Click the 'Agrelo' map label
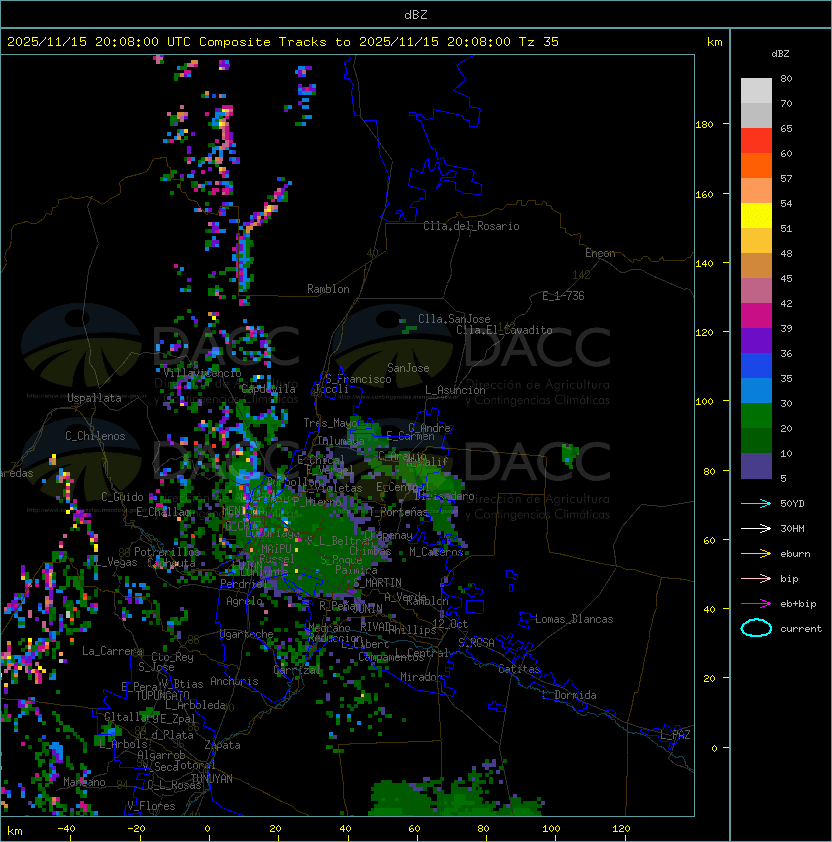Image resolution: width=832 pixels, height=842 pixels. click(244, 601)
